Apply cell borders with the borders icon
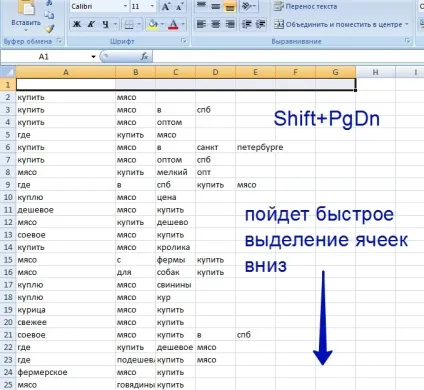The width and height of the screenshot is (424, 390). click(129, 24)
